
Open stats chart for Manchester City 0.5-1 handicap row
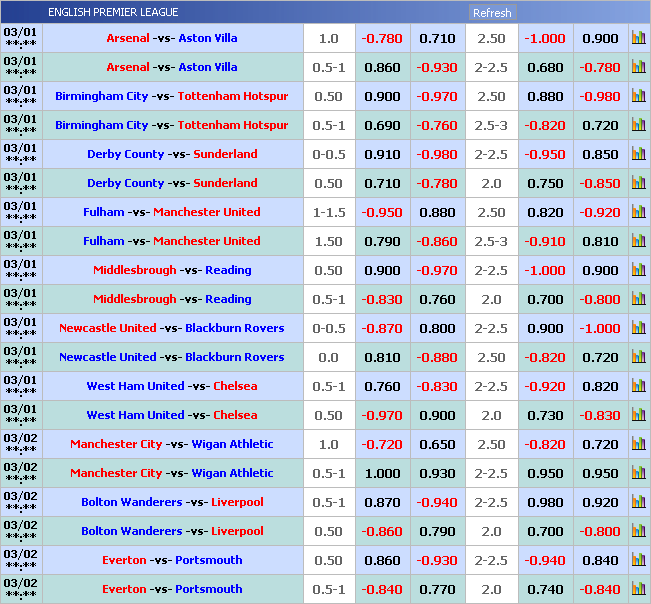point(639,473)
